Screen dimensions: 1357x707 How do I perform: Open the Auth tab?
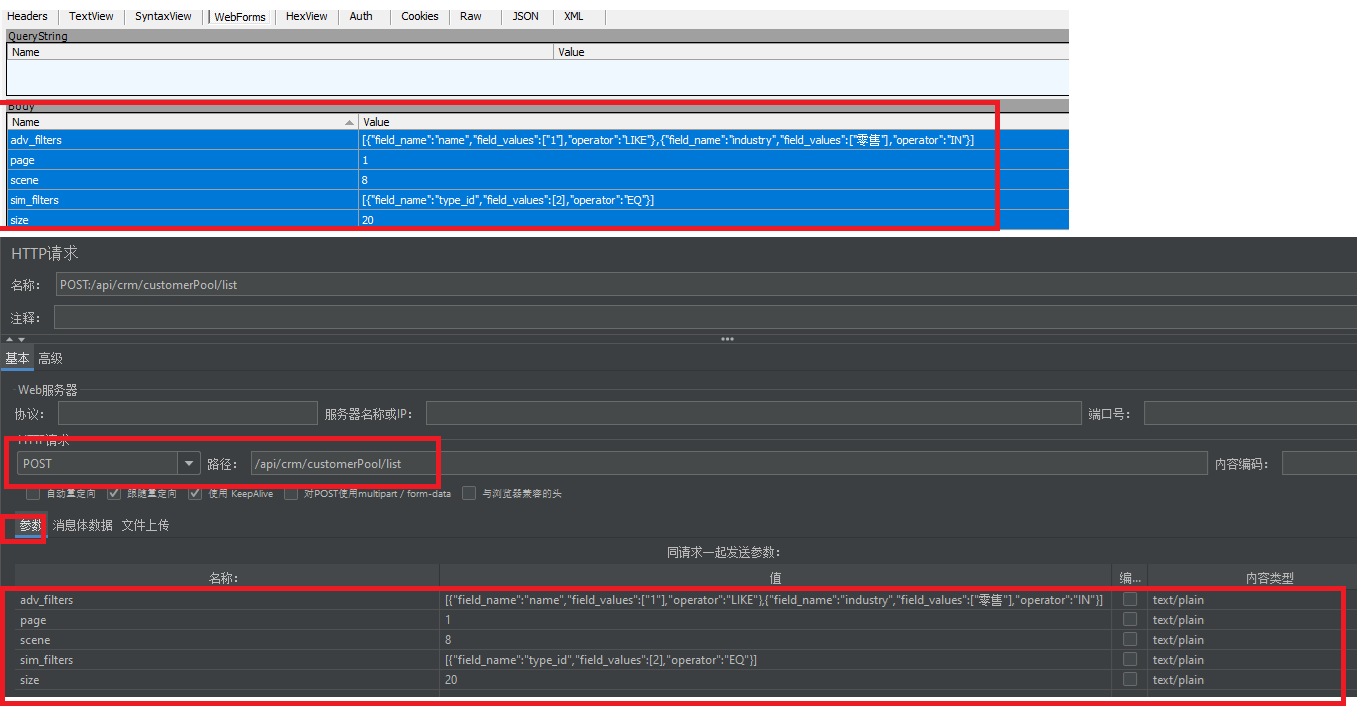pyautogui.click(x=361, y=16)
